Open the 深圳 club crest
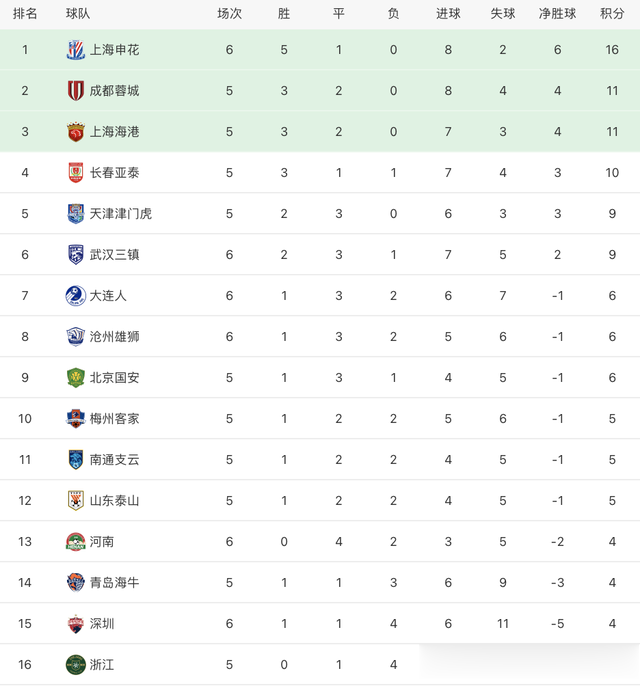This screenshot has width=640, height=686. pos(76,623)
